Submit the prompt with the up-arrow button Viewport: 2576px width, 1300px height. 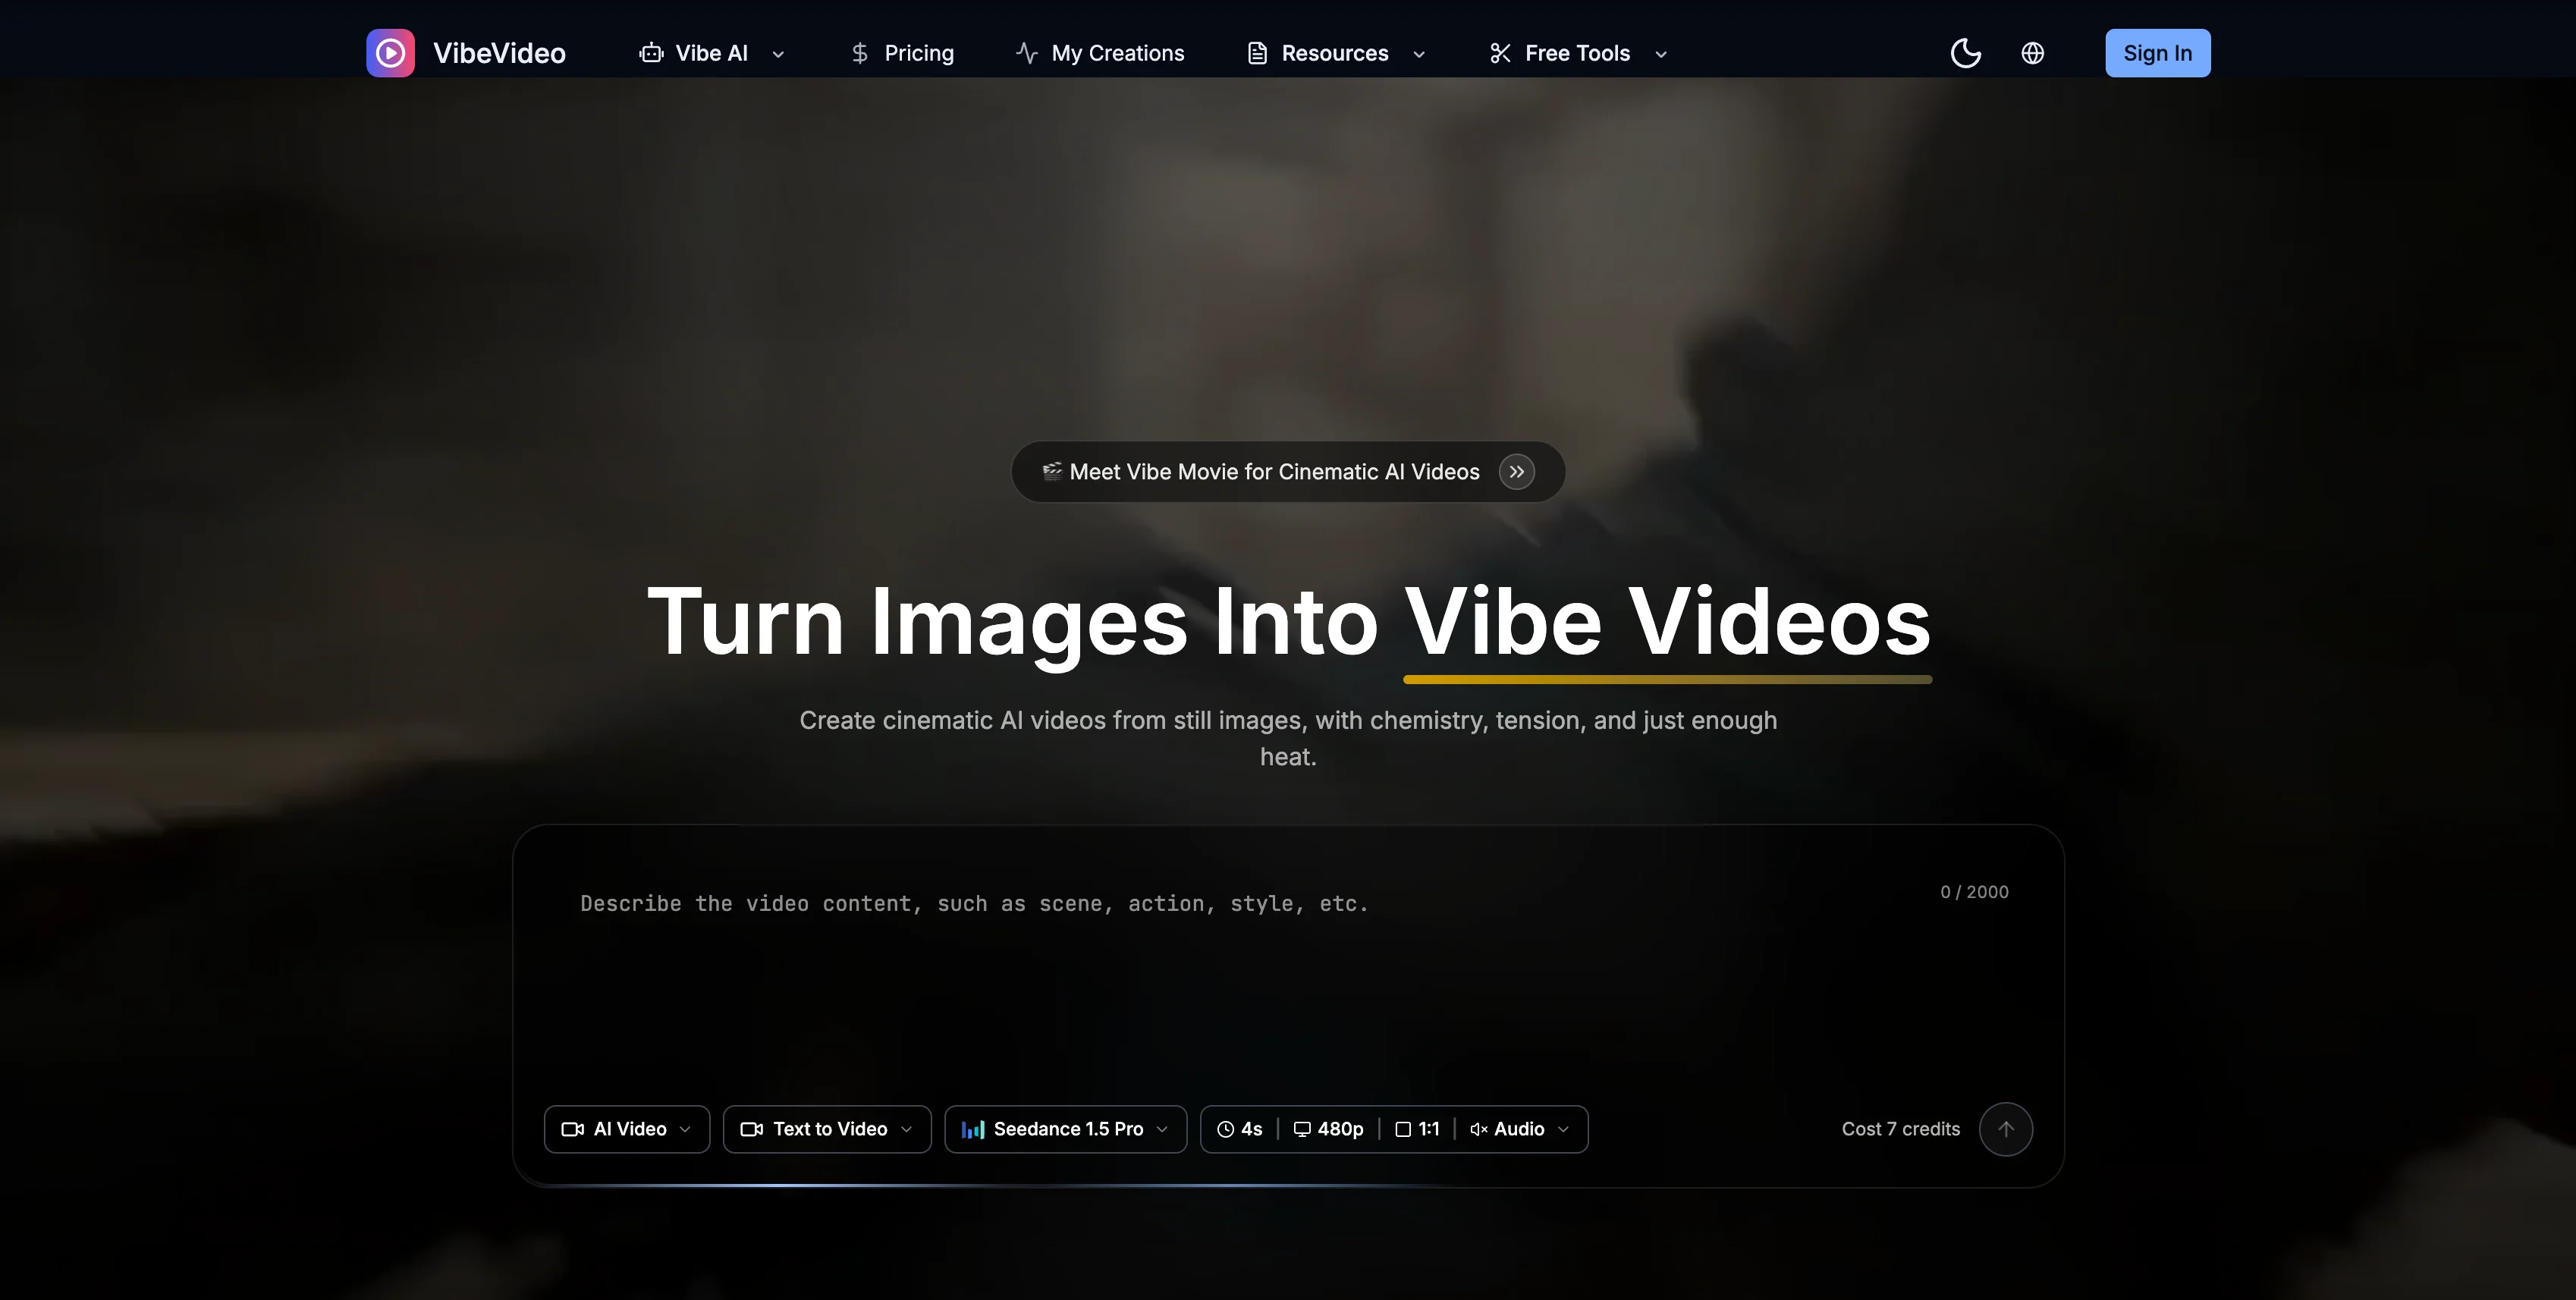[2006, 1129]
